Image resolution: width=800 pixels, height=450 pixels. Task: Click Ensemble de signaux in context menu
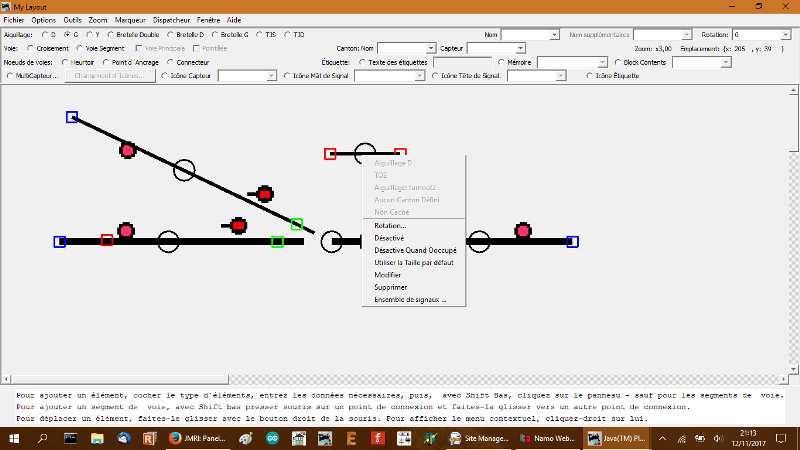coord(410,300)
